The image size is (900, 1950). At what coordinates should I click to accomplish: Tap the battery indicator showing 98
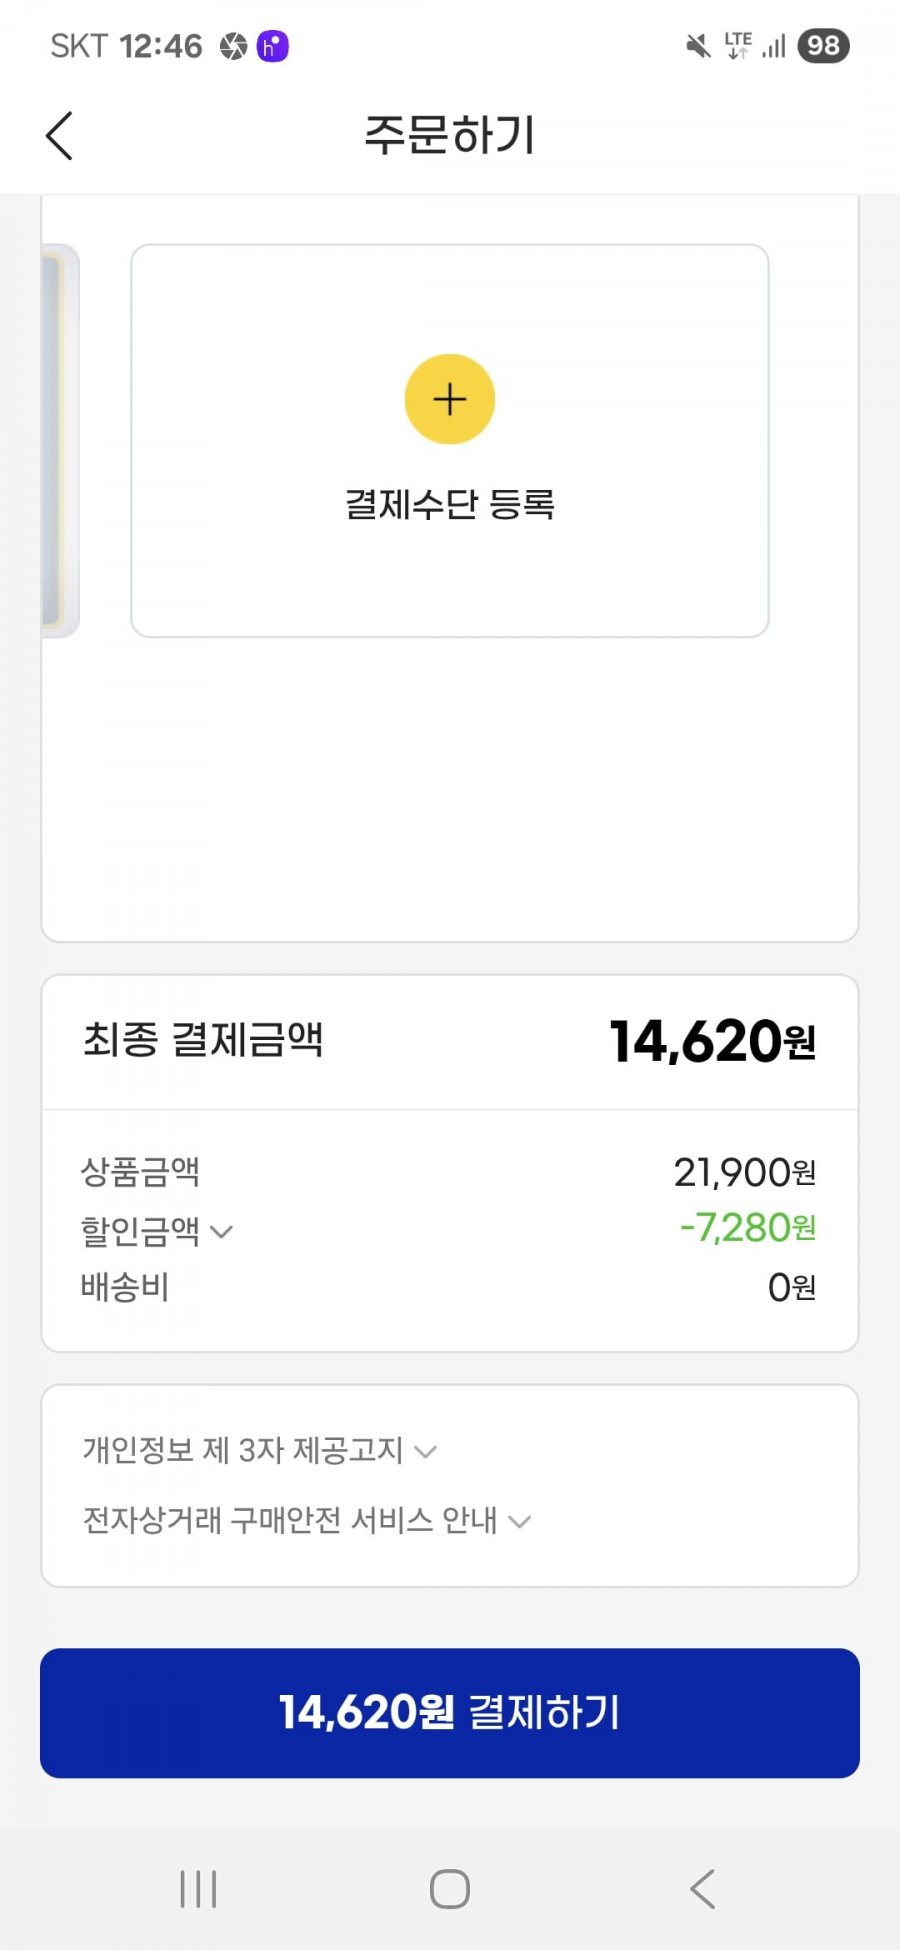click(x=823, y=46)
